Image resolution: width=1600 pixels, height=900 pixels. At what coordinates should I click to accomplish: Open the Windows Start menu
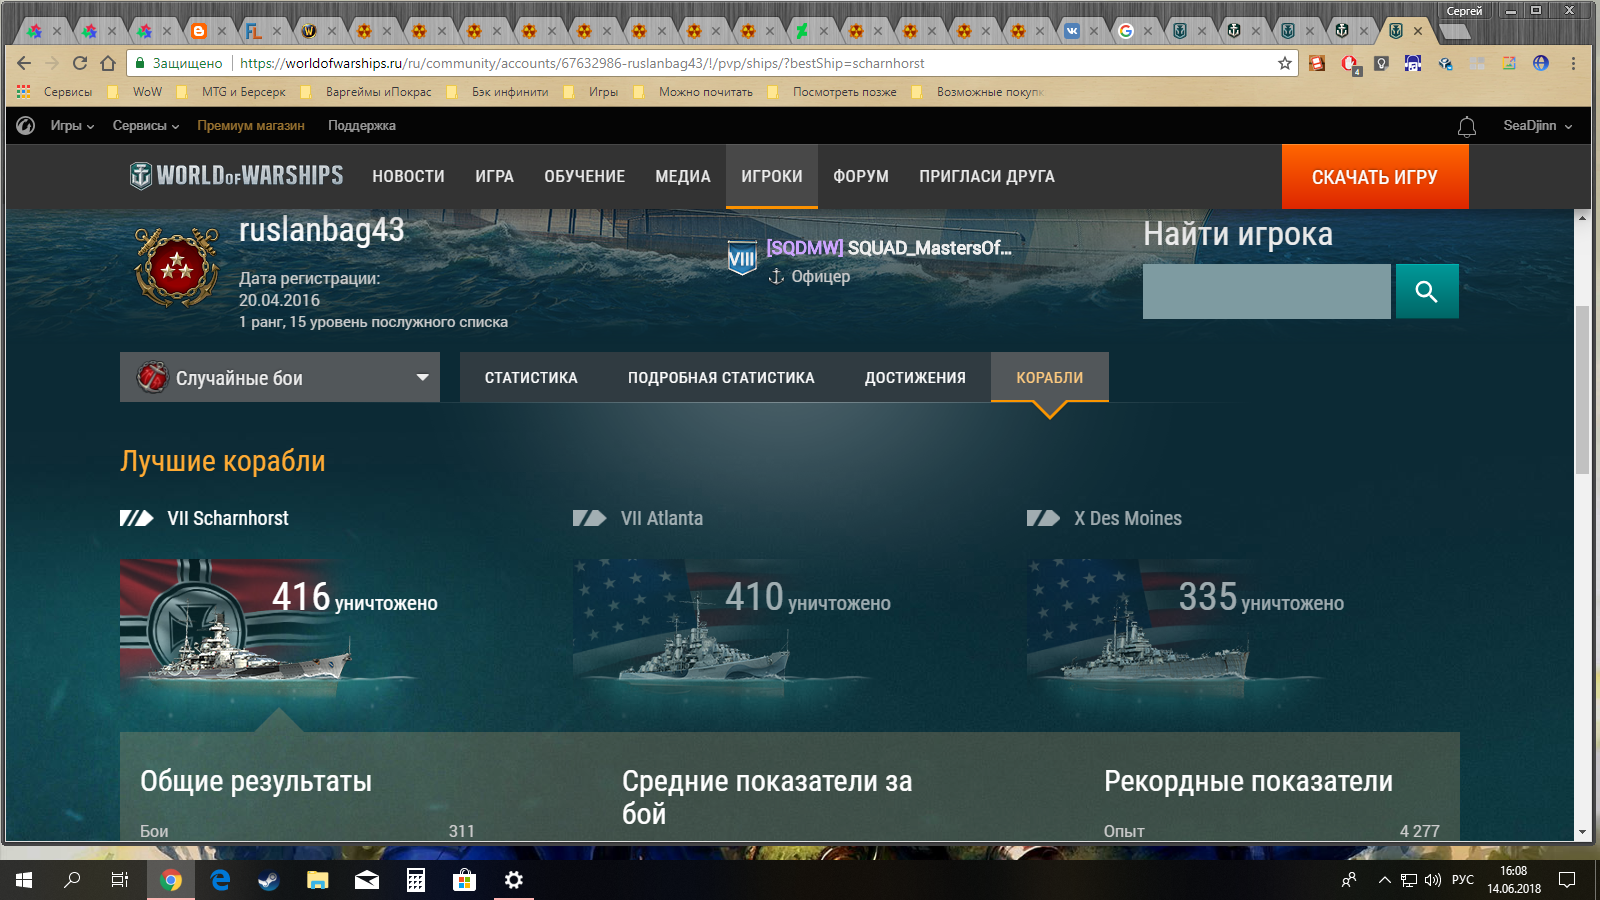pyautogui.click(x=24, y=880)
